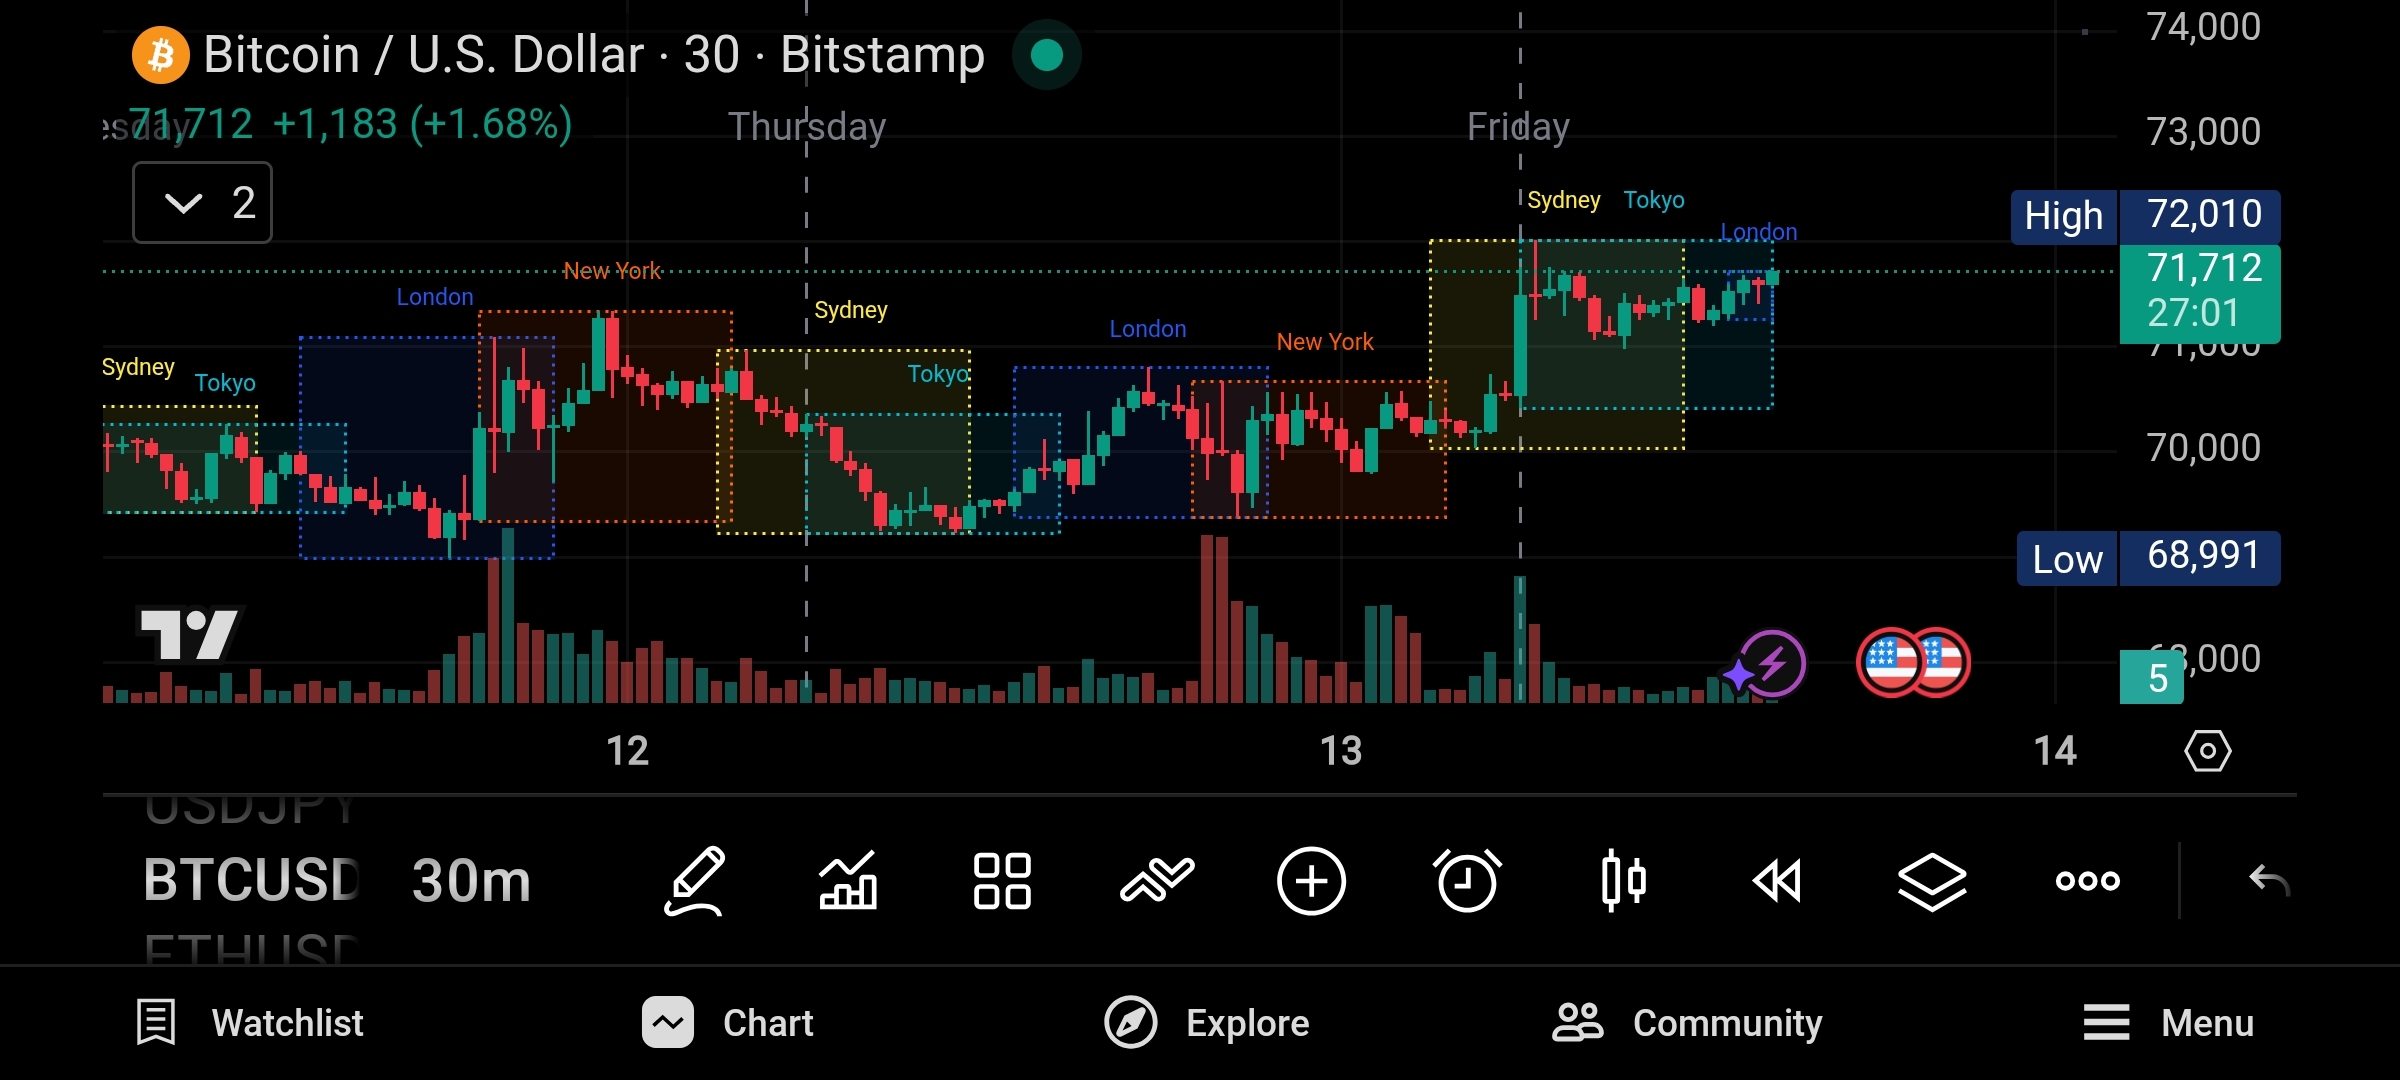2400x1080 pixels.
Task: Open the 30m timeframe selector
Action: point(470,881)
